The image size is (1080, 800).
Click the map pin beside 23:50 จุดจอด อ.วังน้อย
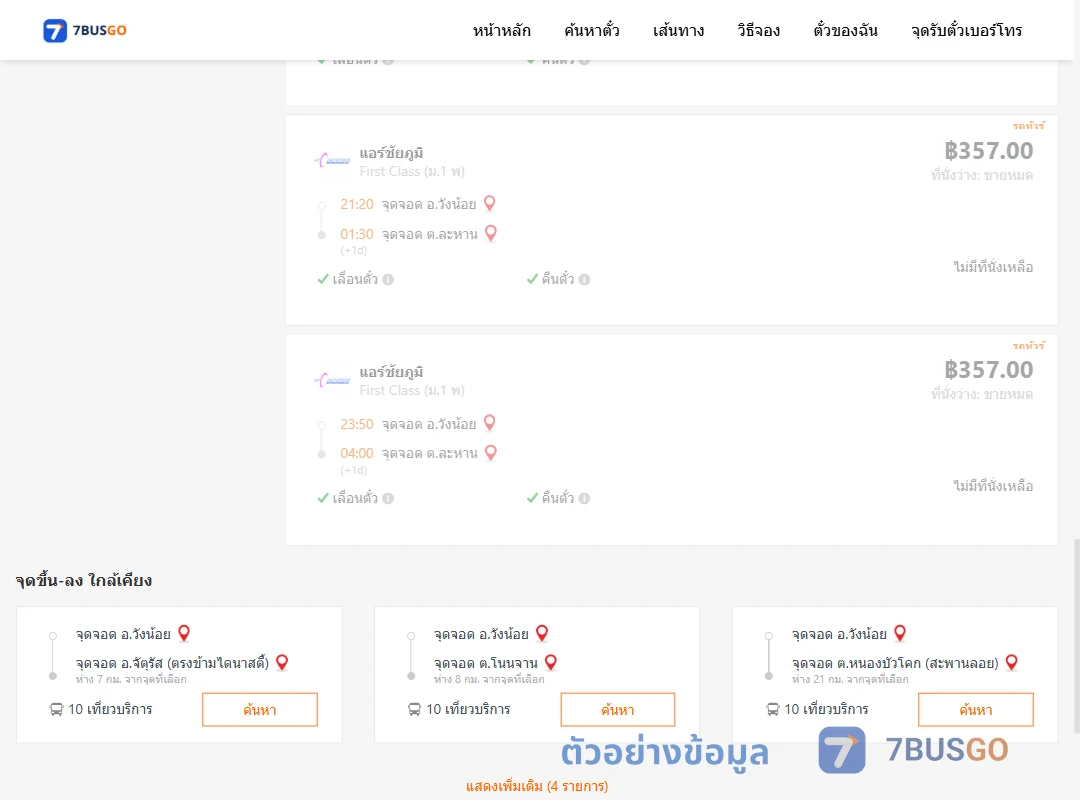490,422
